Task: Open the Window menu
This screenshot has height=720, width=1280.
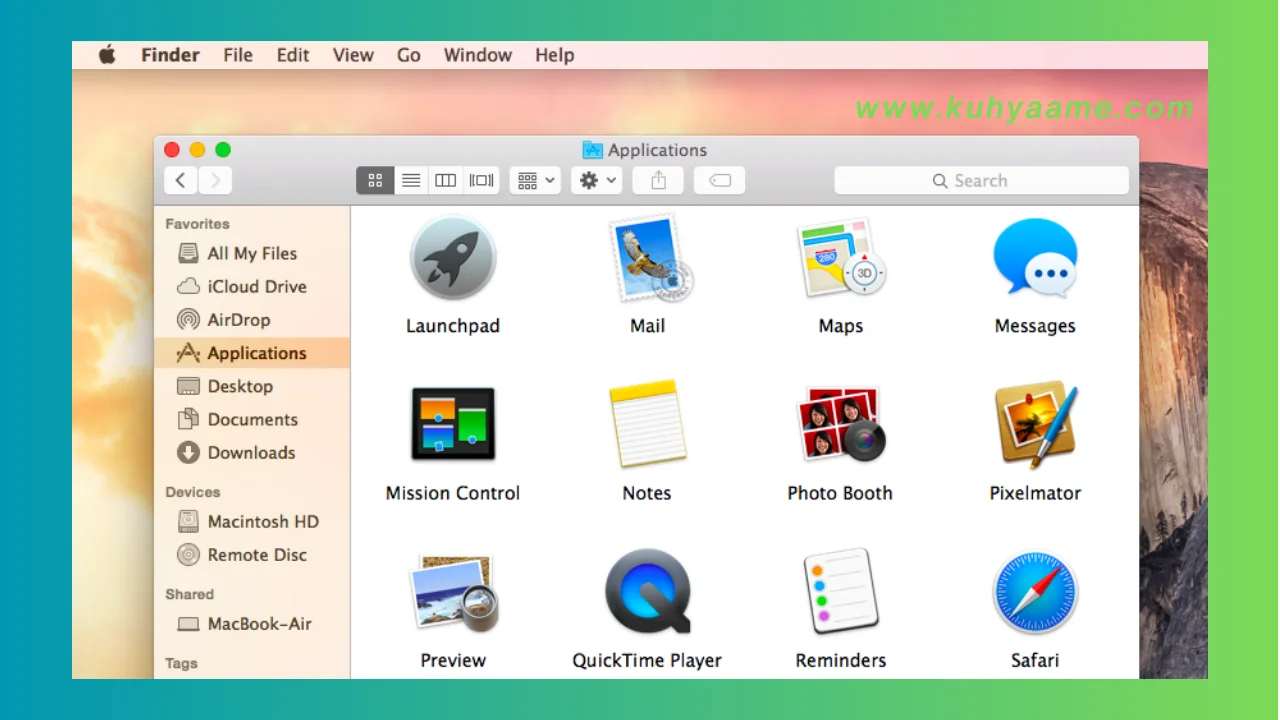Action: coord(478,55)
